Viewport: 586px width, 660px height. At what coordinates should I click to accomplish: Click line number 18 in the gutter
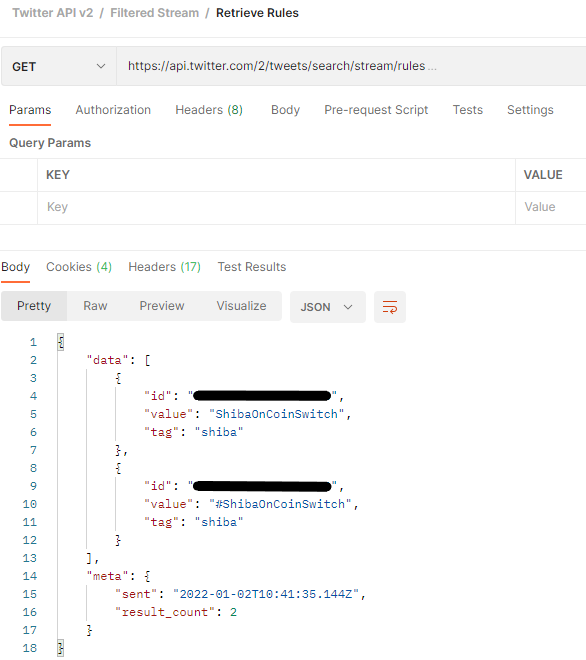tap(30, 648)
